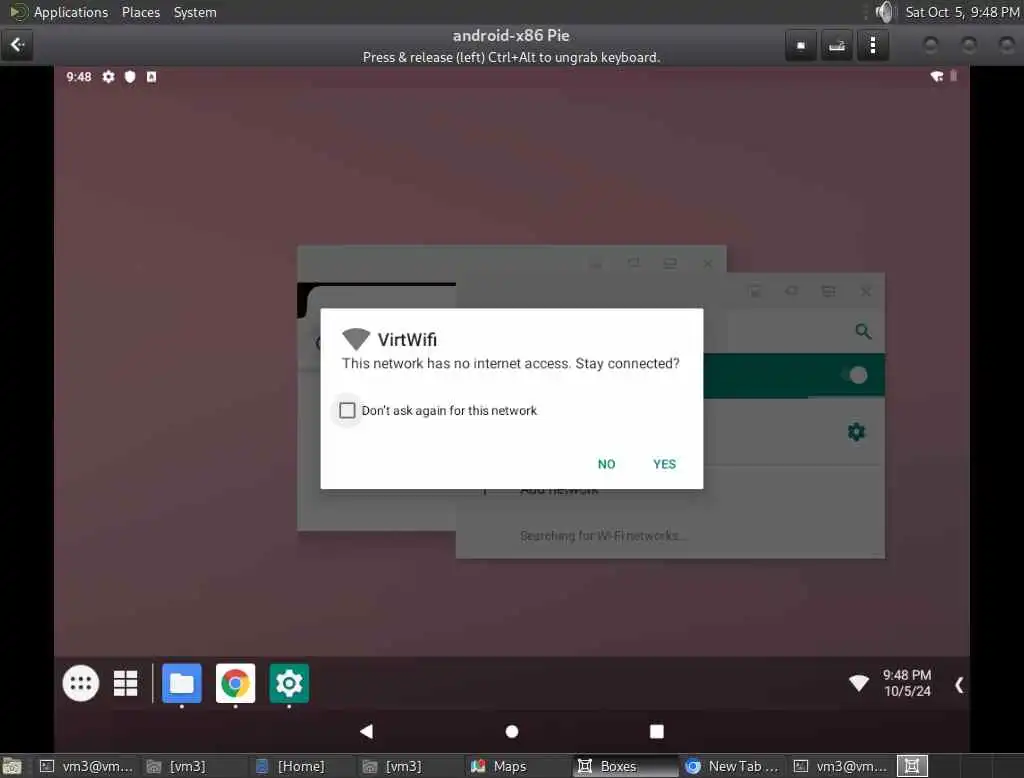The height and width of the screenshot is (778, 1024).
Task: Click the volume speaker icon in top panel
Action: pyautogui.click(x=884, y=12)
